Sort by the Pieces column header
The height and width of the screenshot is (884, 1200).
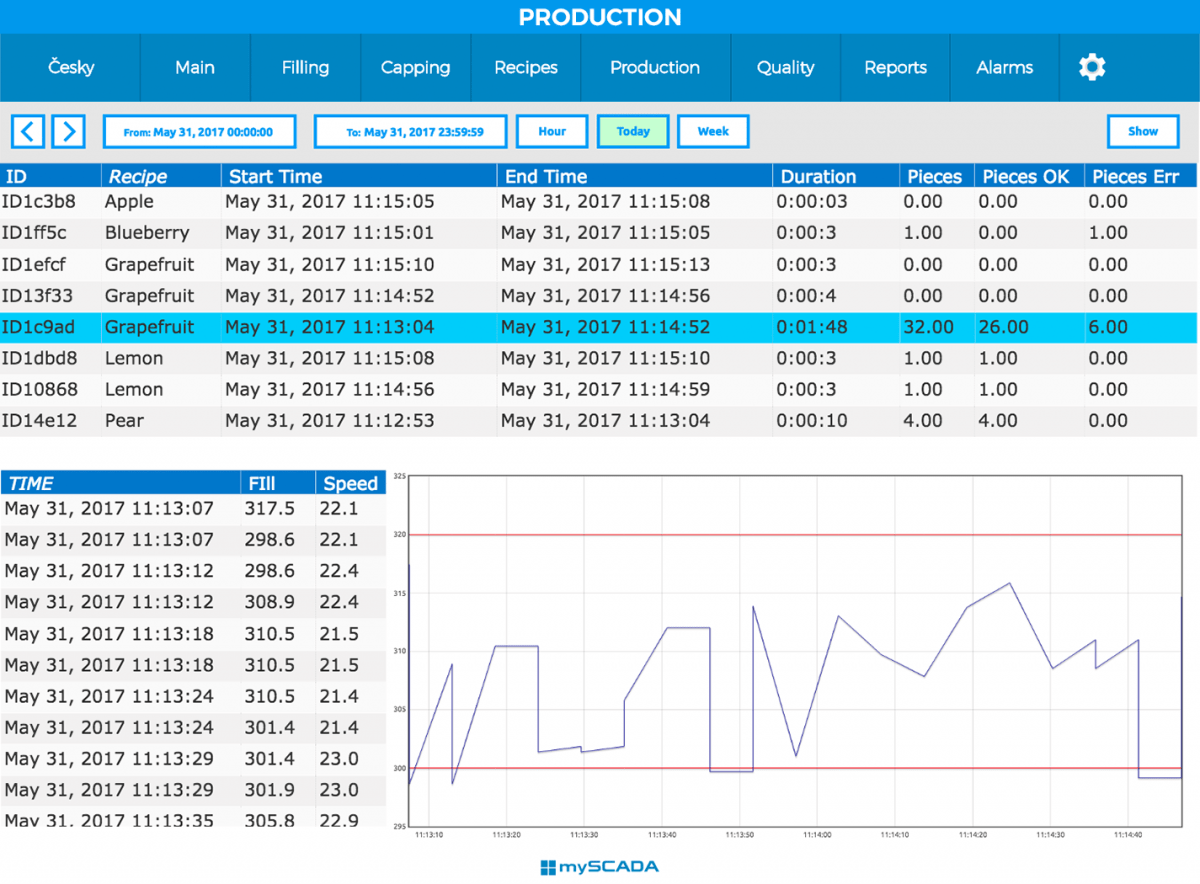[937, 177]
